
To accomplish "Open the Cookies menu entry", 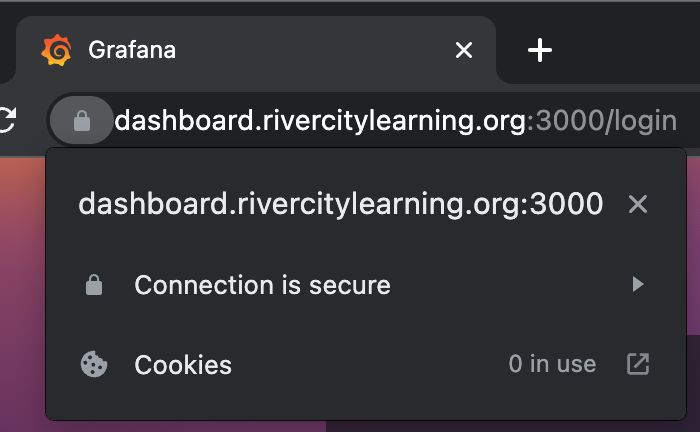I will [183, 365].
